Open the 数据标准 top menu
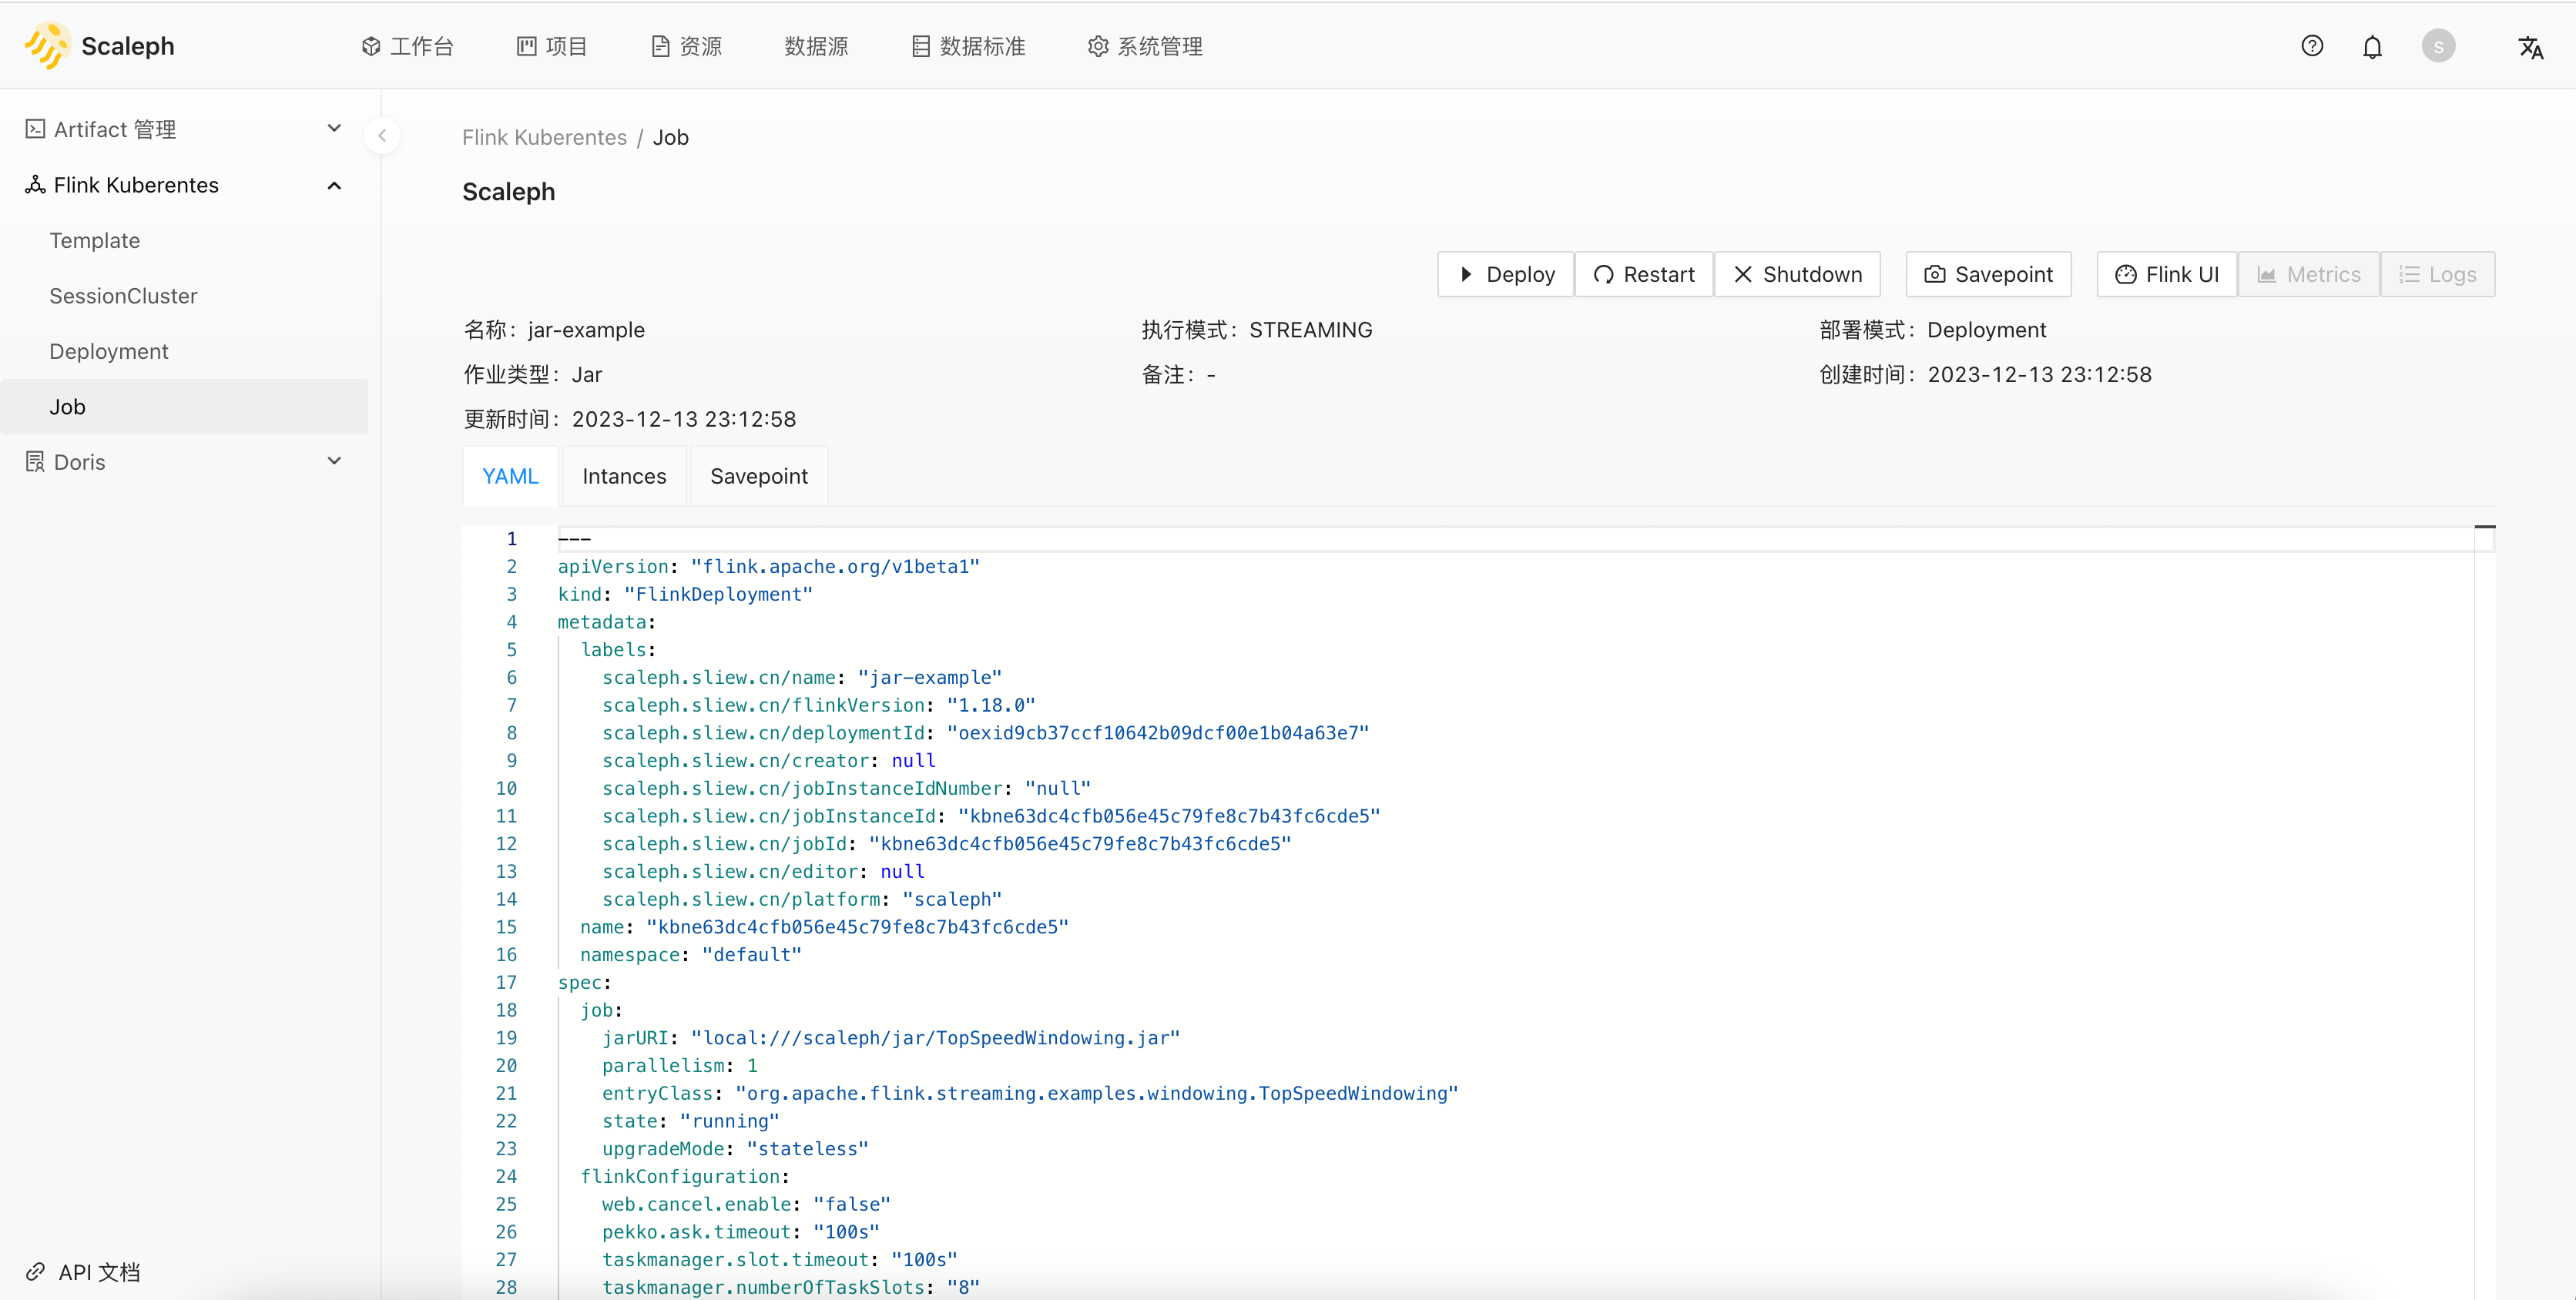The height and width of the screenshot is (1300, 2576). (x=968, y=46)
